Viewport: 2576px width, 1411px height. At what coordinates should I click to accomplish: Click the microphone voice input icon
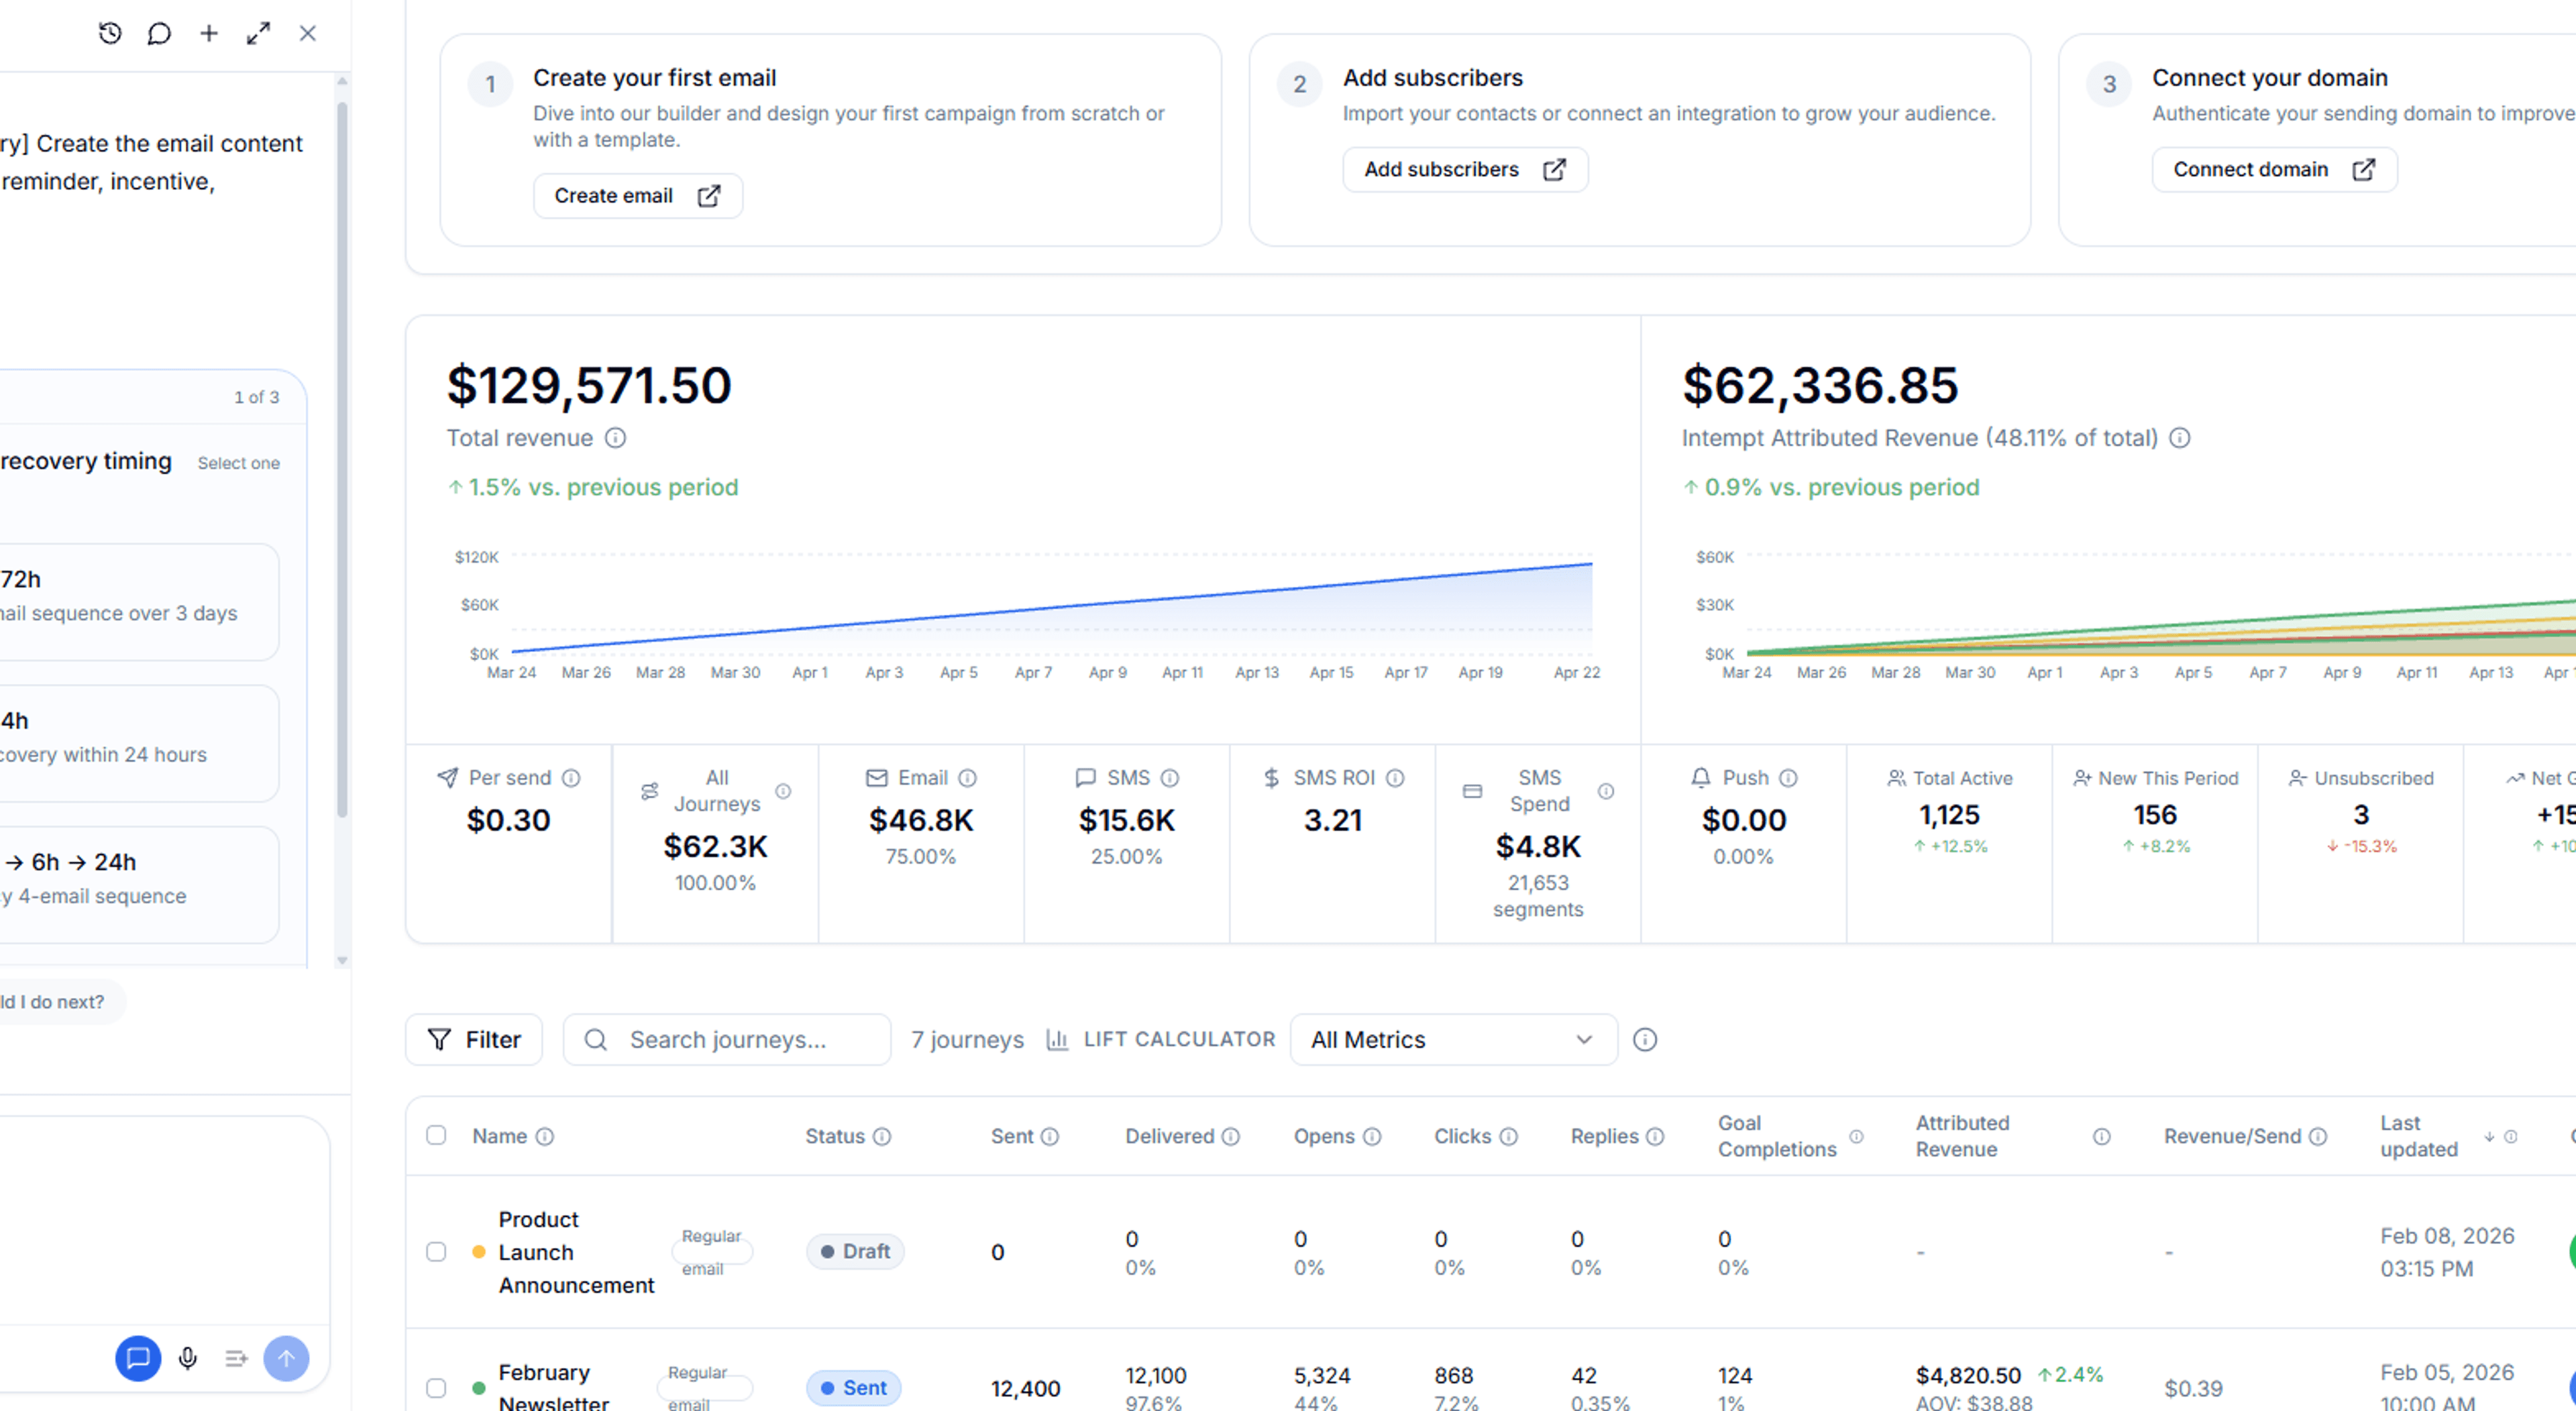click(x=187, y=1357)
